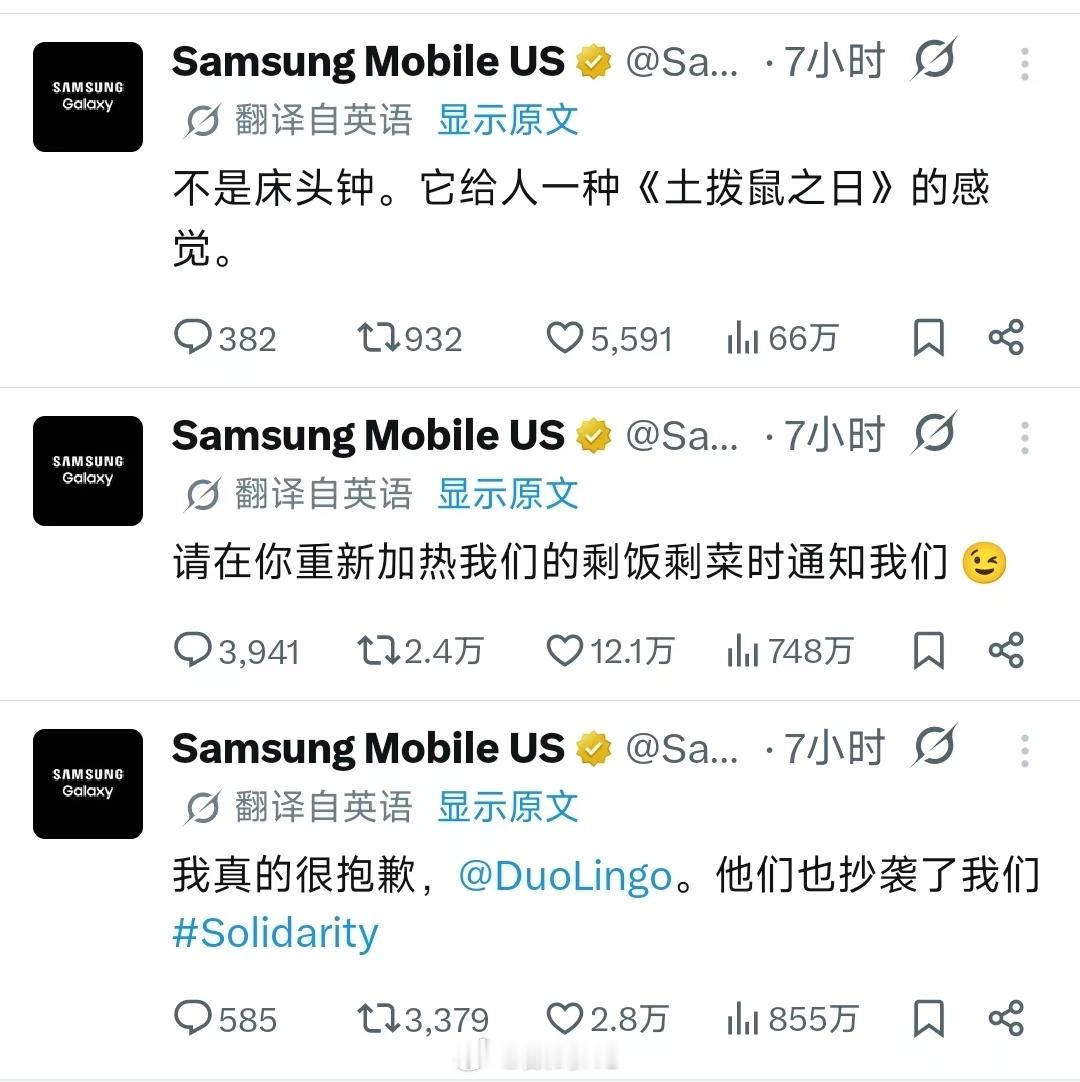1080x1082 pixels.
Task: Share the DuoLingo apology tweet
Action: [x=1006, y=1019]
